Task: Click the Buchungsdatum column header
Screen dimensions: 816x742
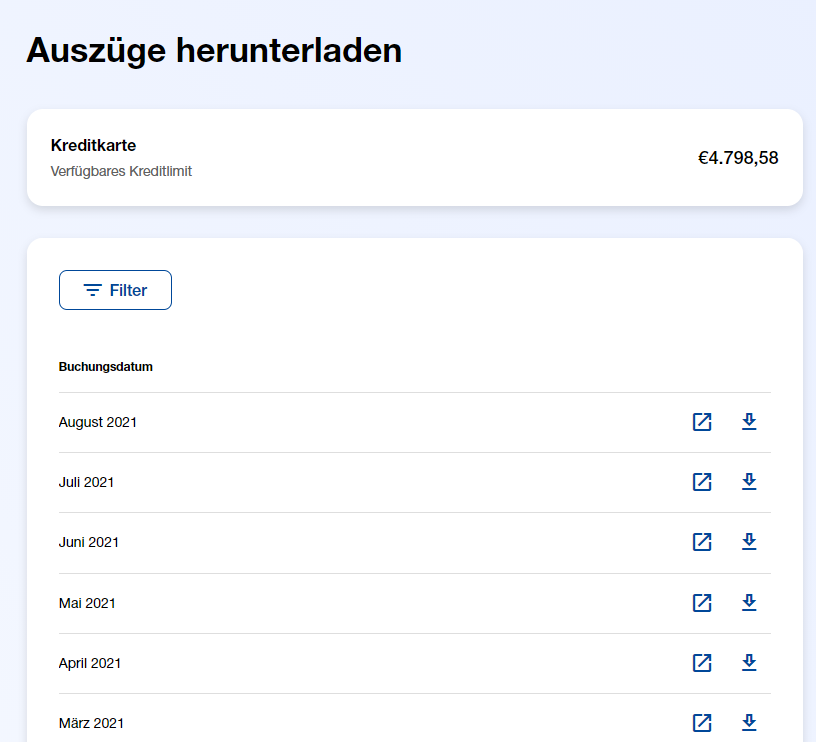Action: [x=106, y=367]
